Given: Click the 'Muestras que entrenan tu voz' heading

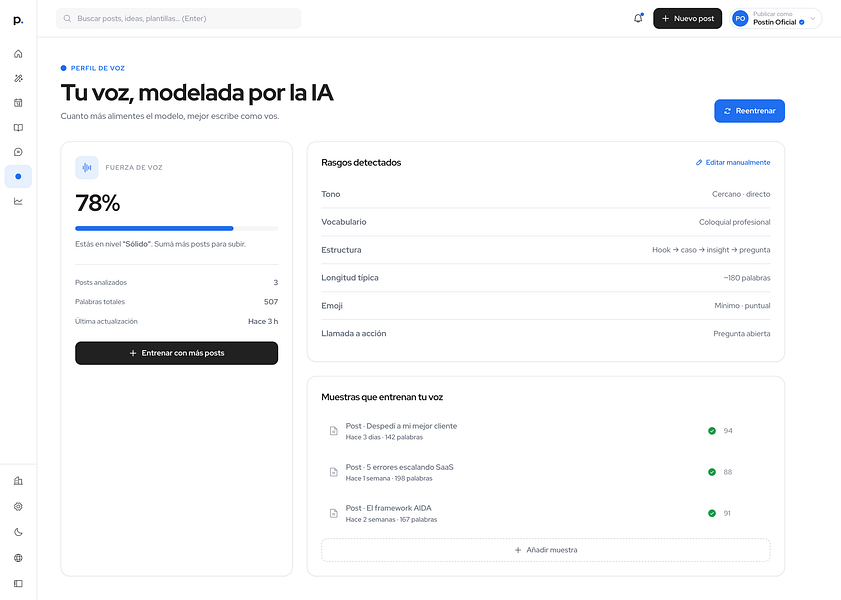Looking at the screenshot, I should coord(382,397).
